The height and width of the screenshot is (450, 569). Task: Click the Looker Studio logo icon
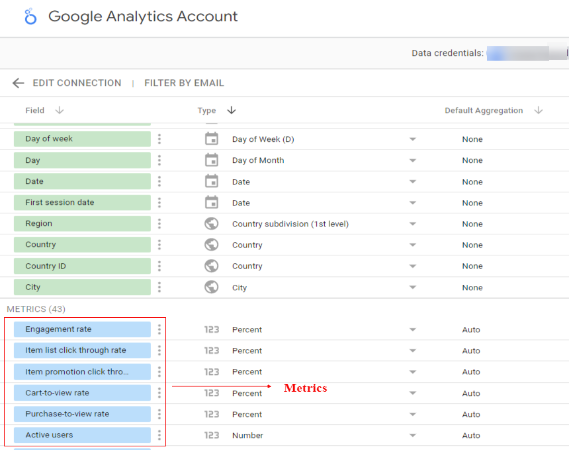pyautogui.click(x=30, y=16)
